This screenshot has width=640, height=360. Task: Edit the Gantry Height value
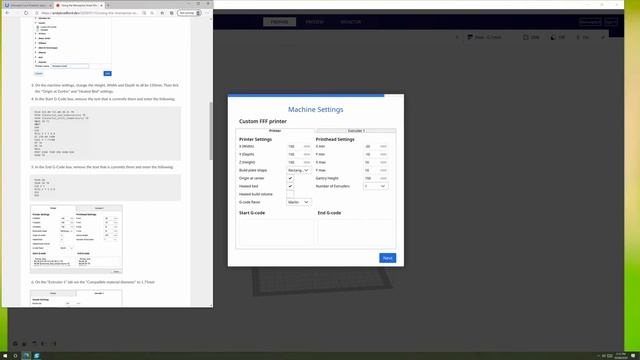pyautogui.click(x=375, y=178)
